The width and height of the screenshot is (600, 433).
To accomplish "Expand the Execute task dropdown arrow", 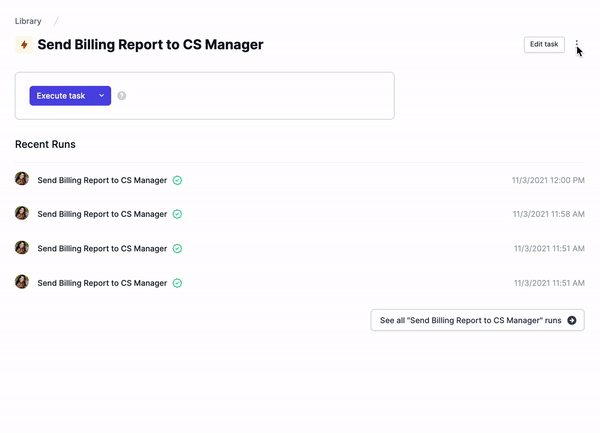I will 101,96.
